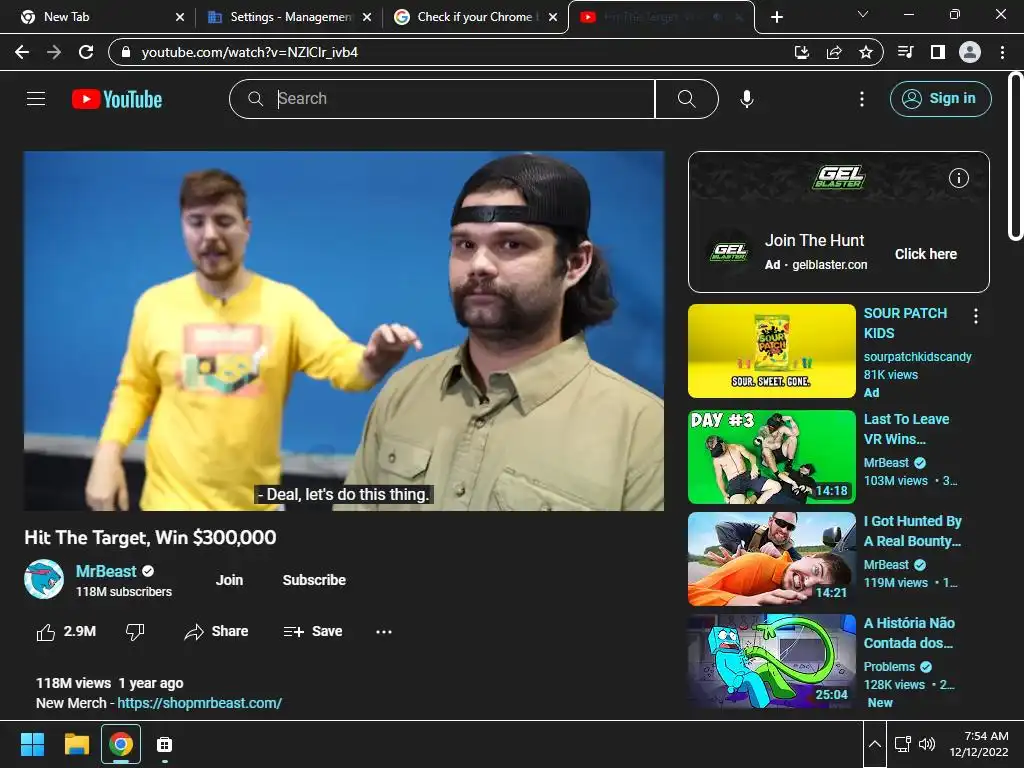Close the Settings - Management tab

(x=367, y=17)
